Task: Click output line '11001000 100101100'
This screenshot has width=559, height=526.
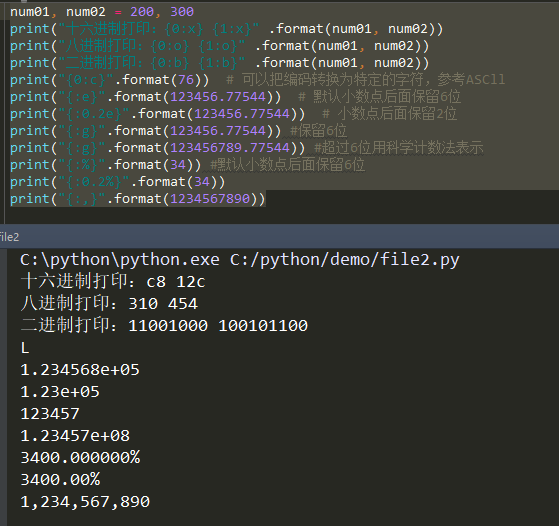Action: tap(164, 326)
